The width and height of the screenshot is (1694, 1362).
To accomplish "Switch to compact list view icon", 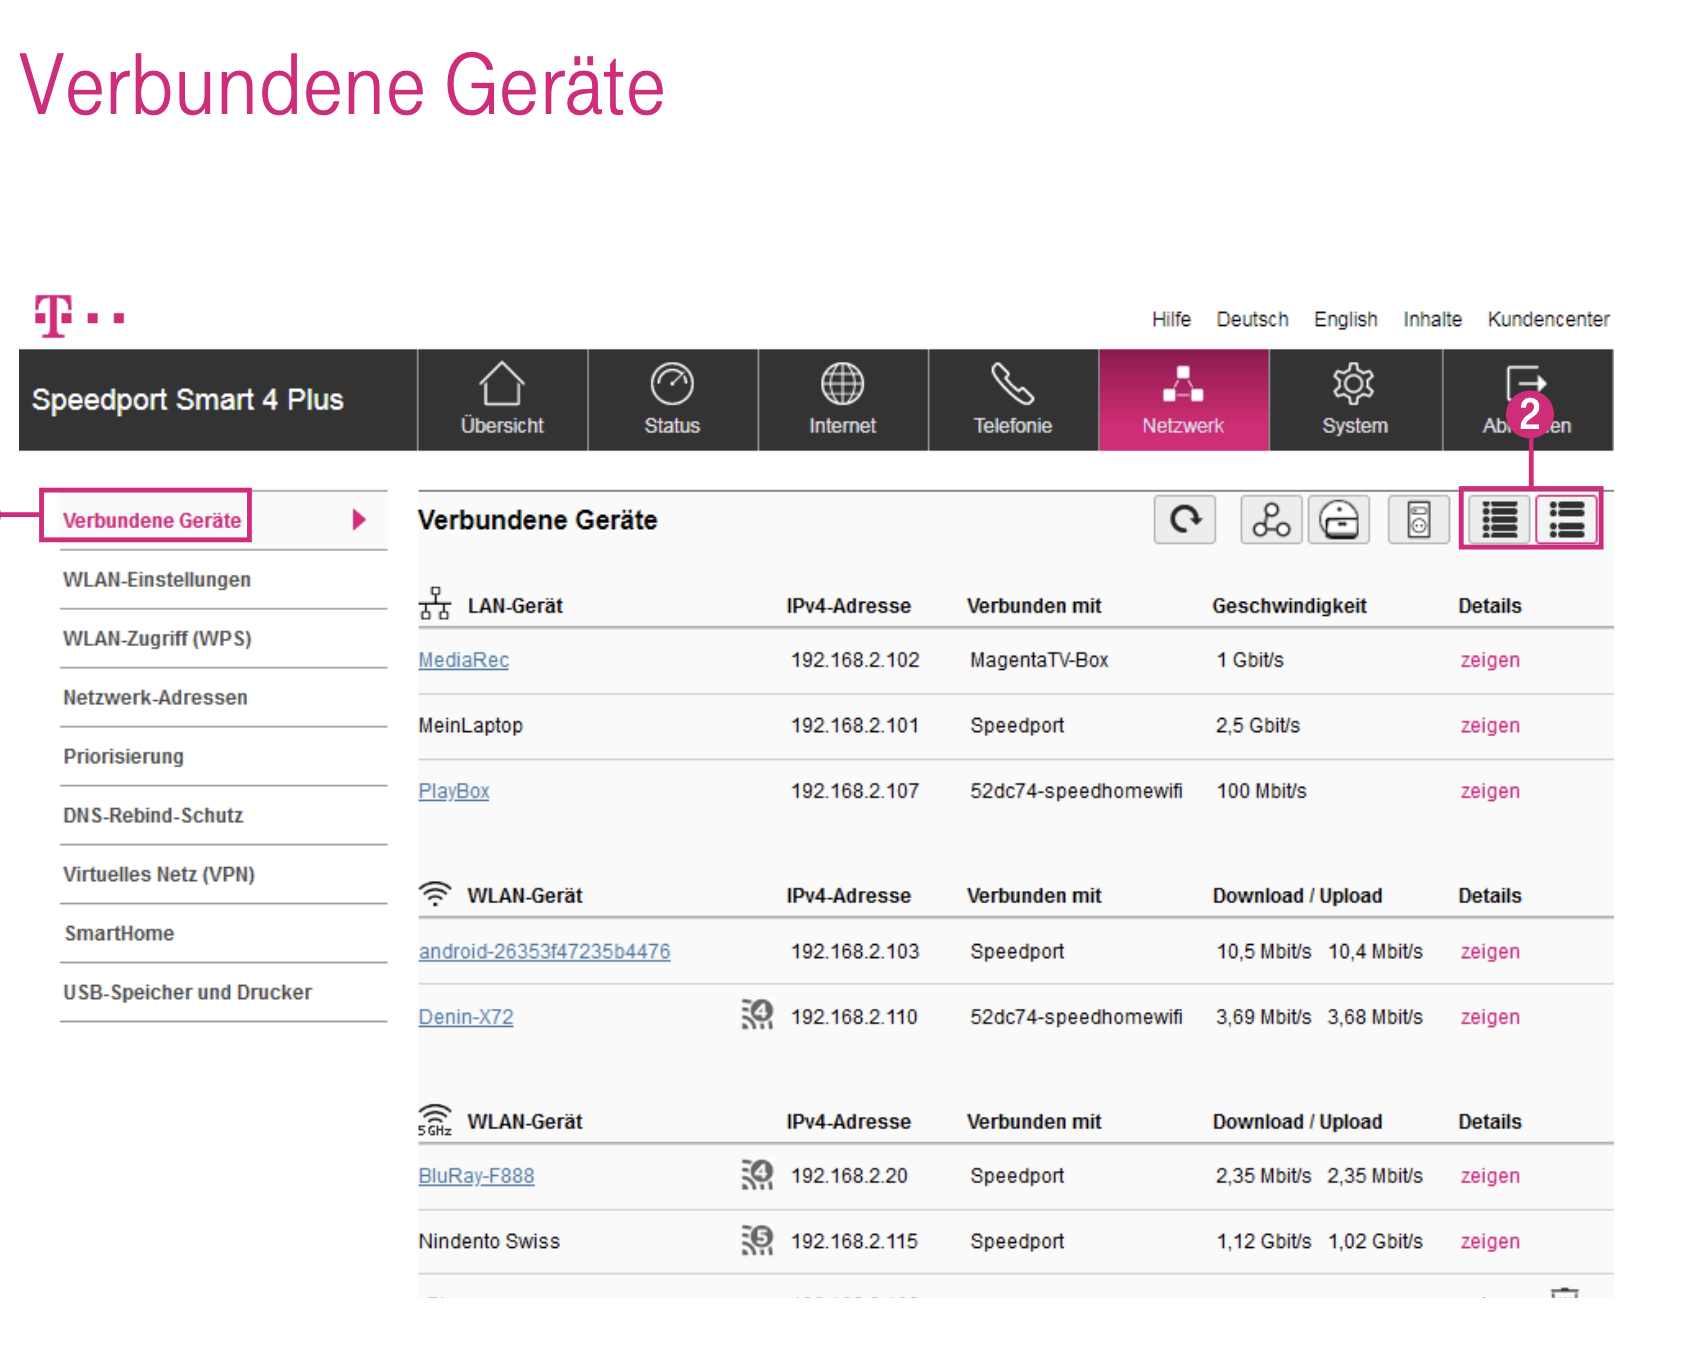I will pyautogui.click(x=1499, y=520).
